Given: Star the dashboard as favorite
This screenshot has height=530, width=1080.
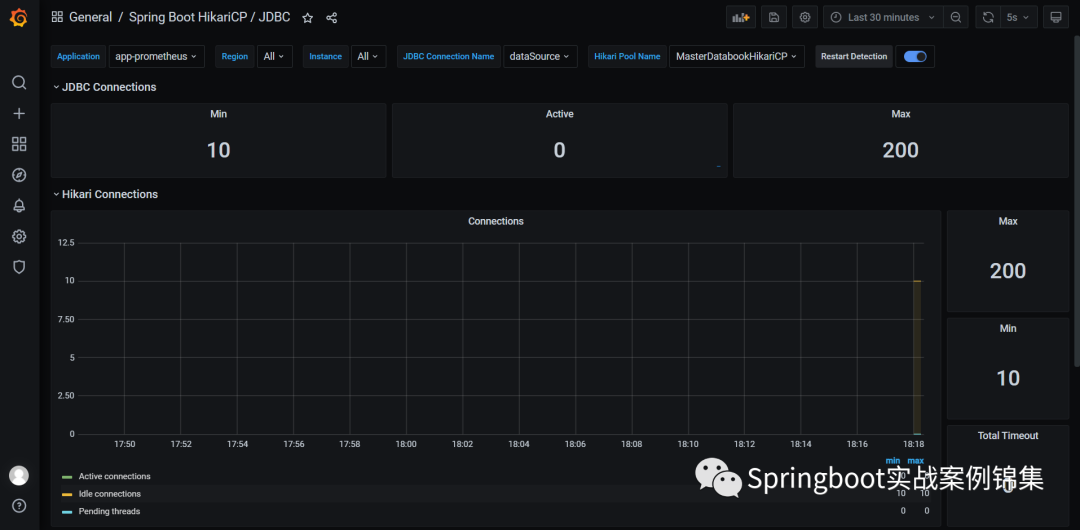Looking at the screenshot, I should (307, 18).
